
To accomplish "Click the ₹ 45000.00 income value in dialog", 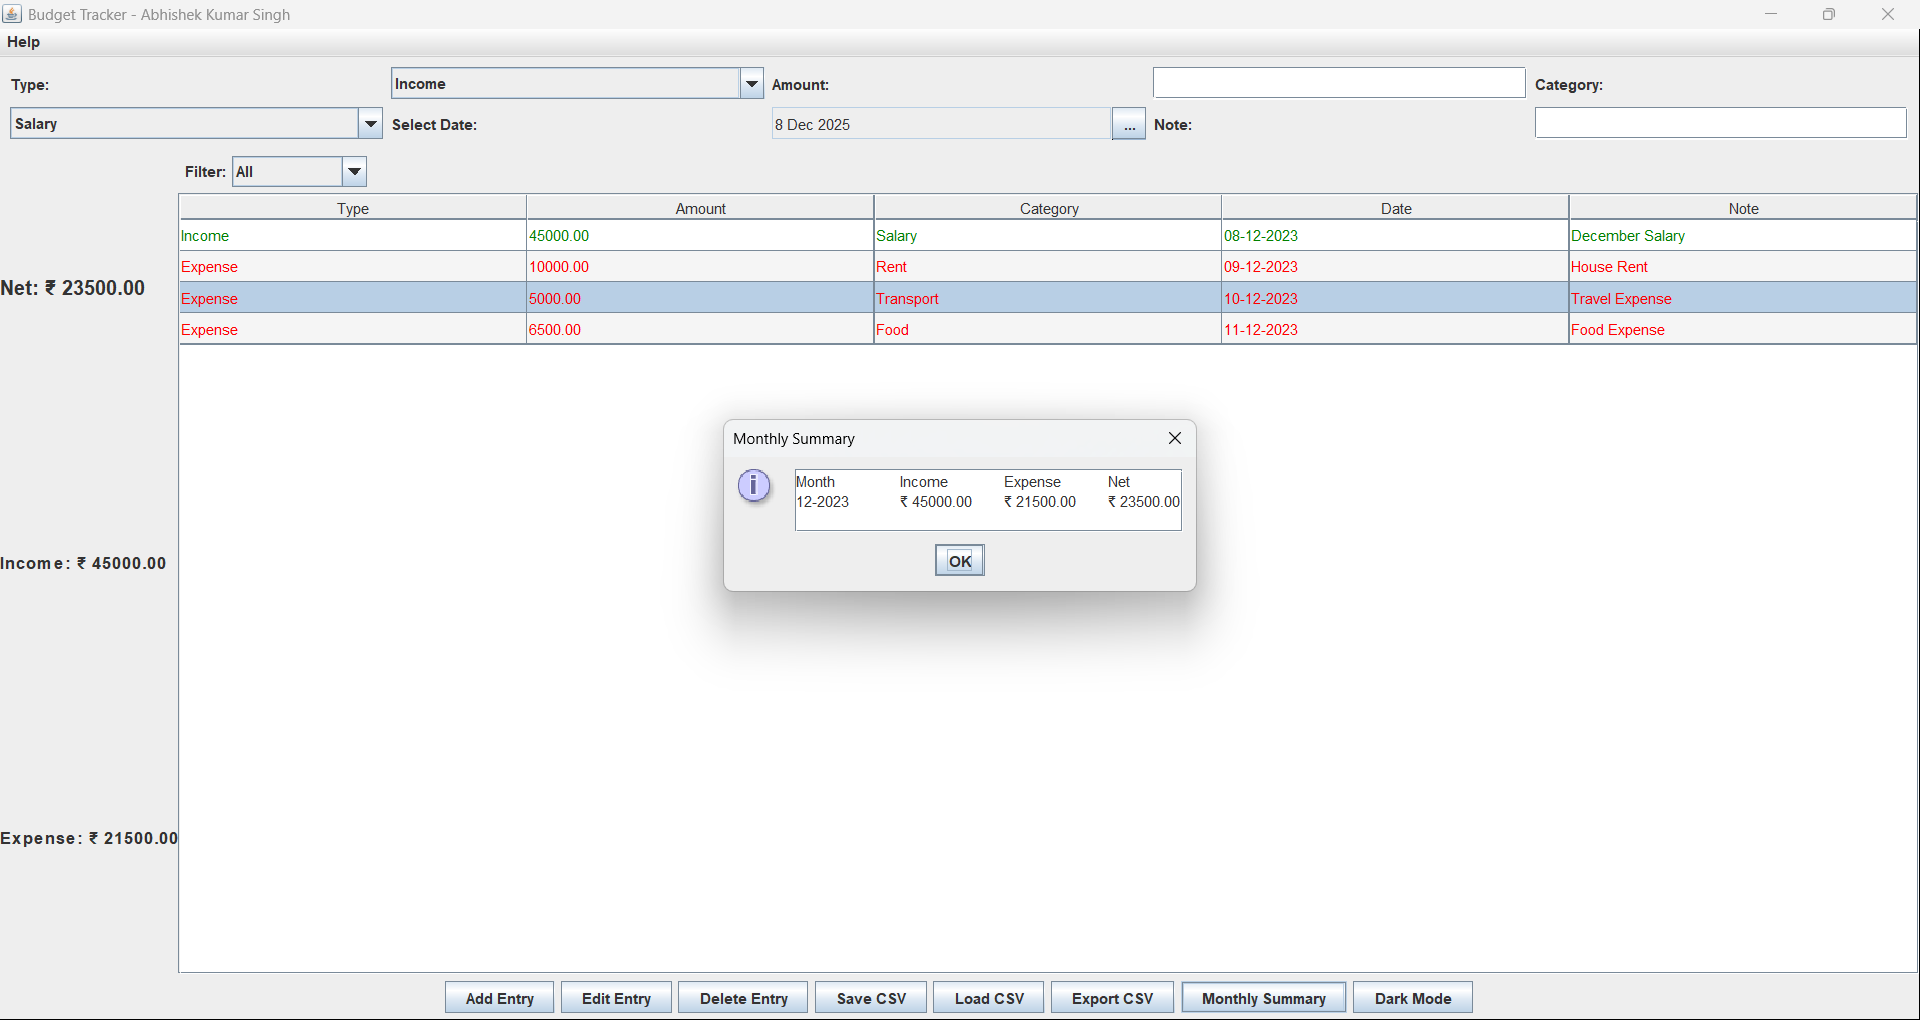I will [x=936, y=502].
